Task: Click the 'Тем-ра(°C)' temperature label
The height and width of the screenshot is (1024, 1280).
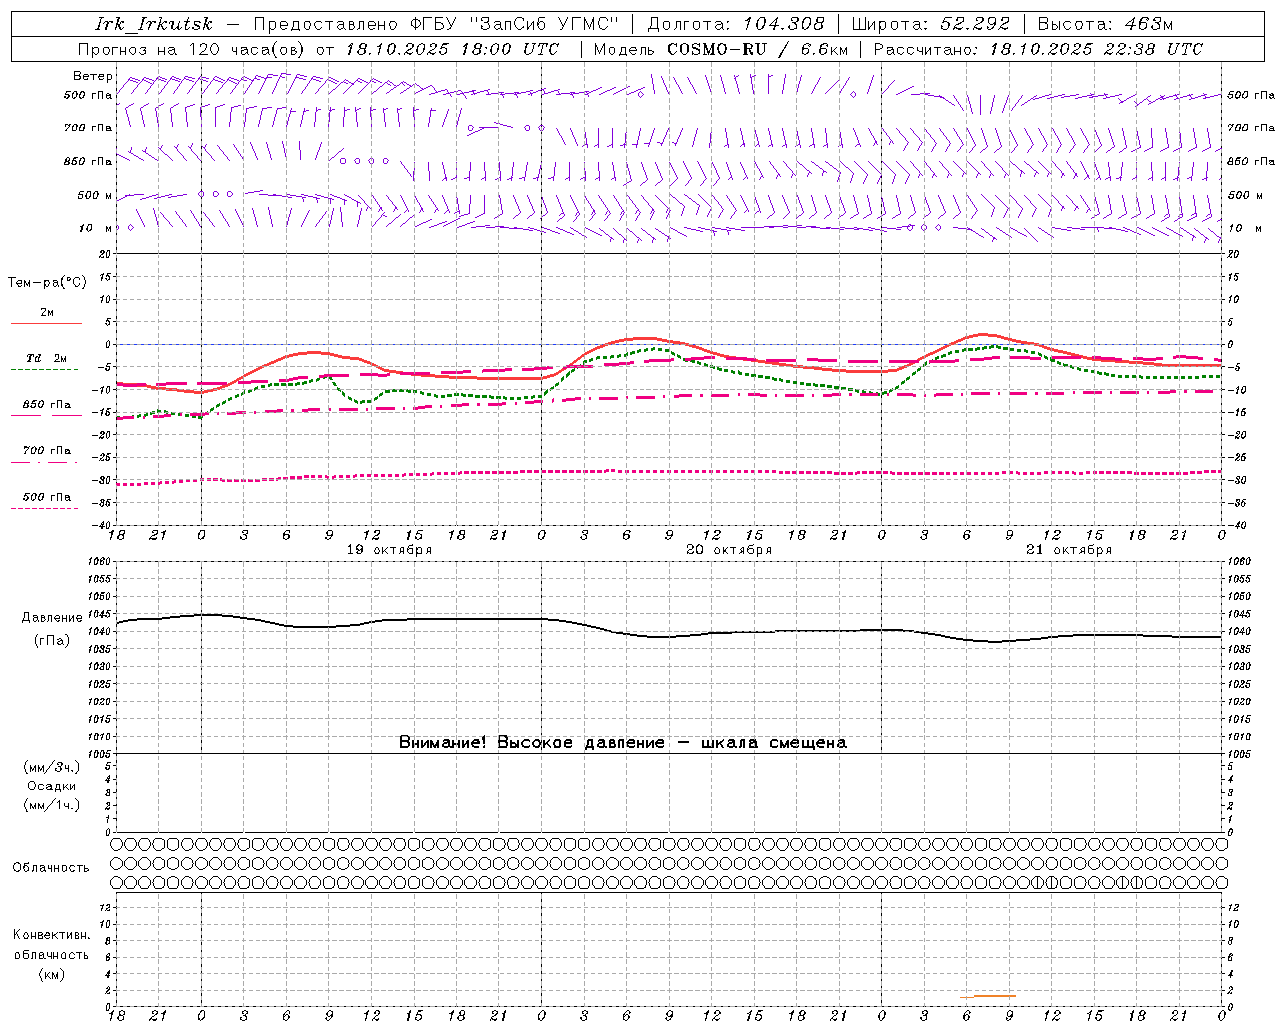Action: point(47,283)
